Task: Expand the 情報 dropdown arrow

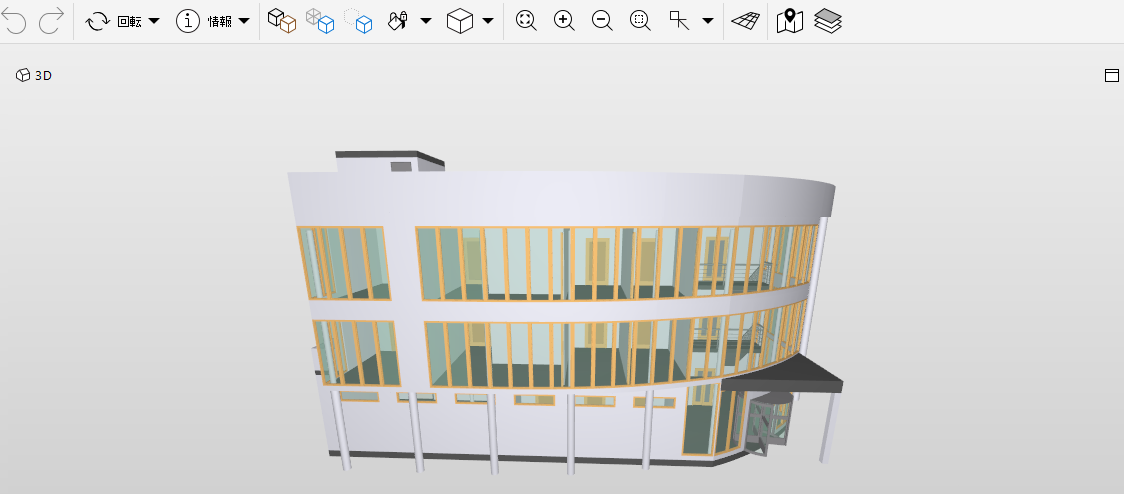Action: (244, 22)
